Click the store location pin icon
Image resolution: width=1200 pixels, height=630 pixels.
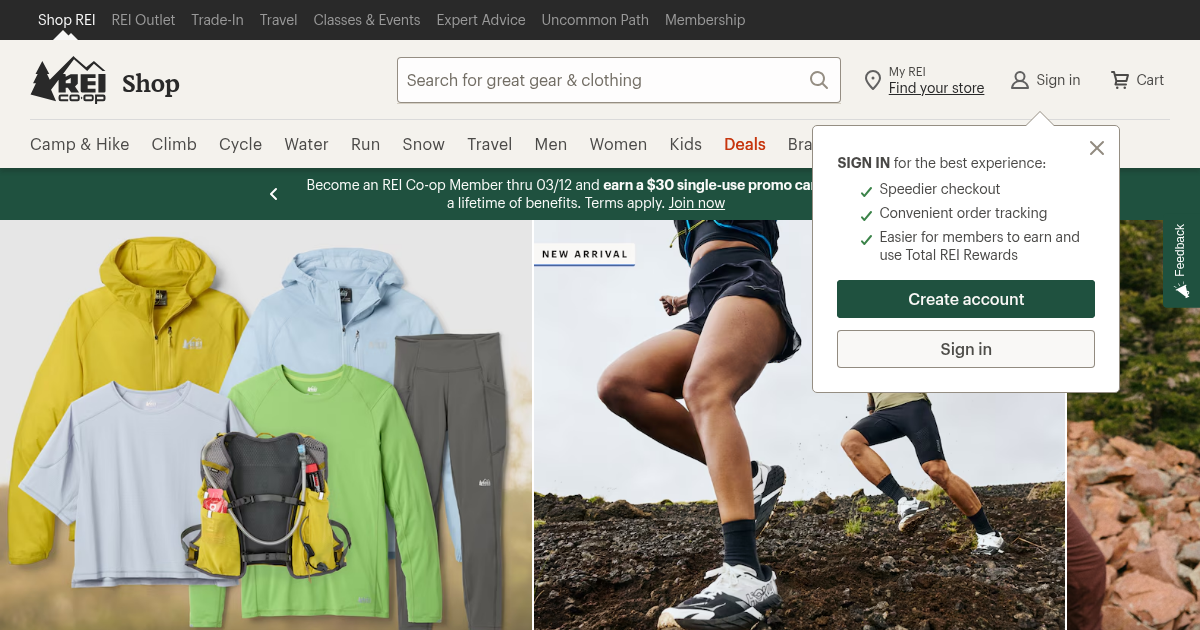872,80
